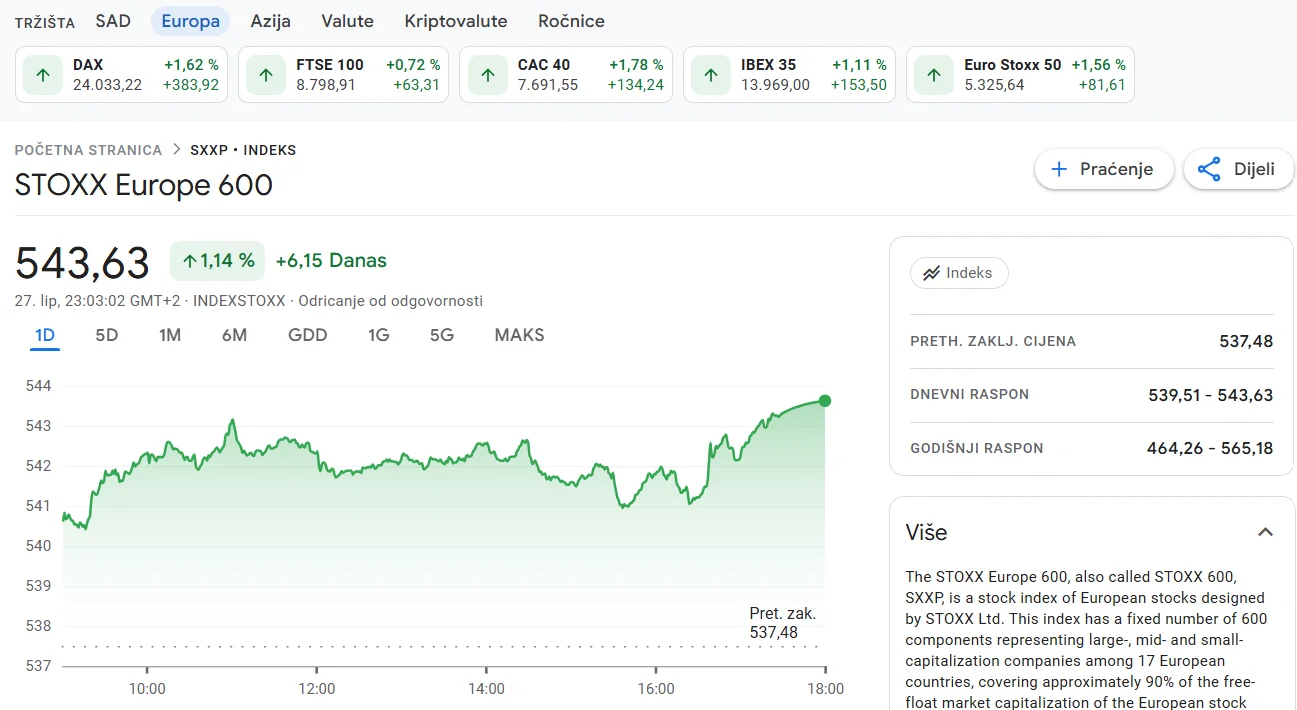Click the Indeks chip trend icon
Image resolution: width=1297 pixels, height=710 pixels.
(931, 273)
